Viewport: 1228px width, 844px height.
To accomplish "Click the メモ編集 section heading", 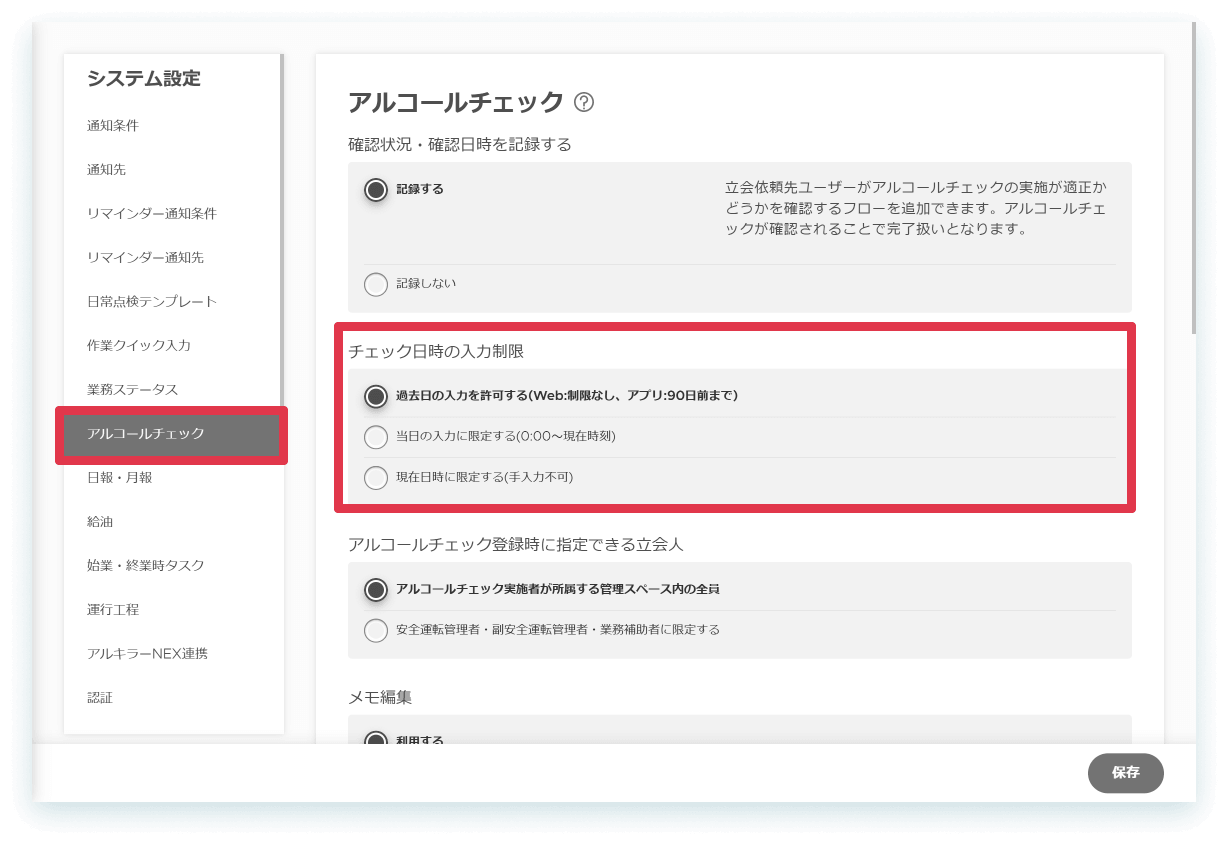I will [380, 697].
